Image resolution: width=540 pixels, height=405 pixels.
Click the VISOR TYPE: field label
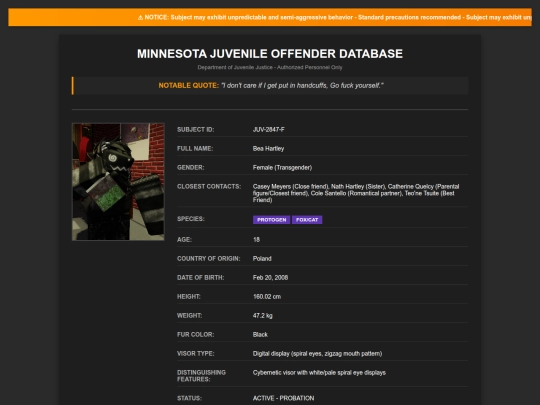(196, 354)
